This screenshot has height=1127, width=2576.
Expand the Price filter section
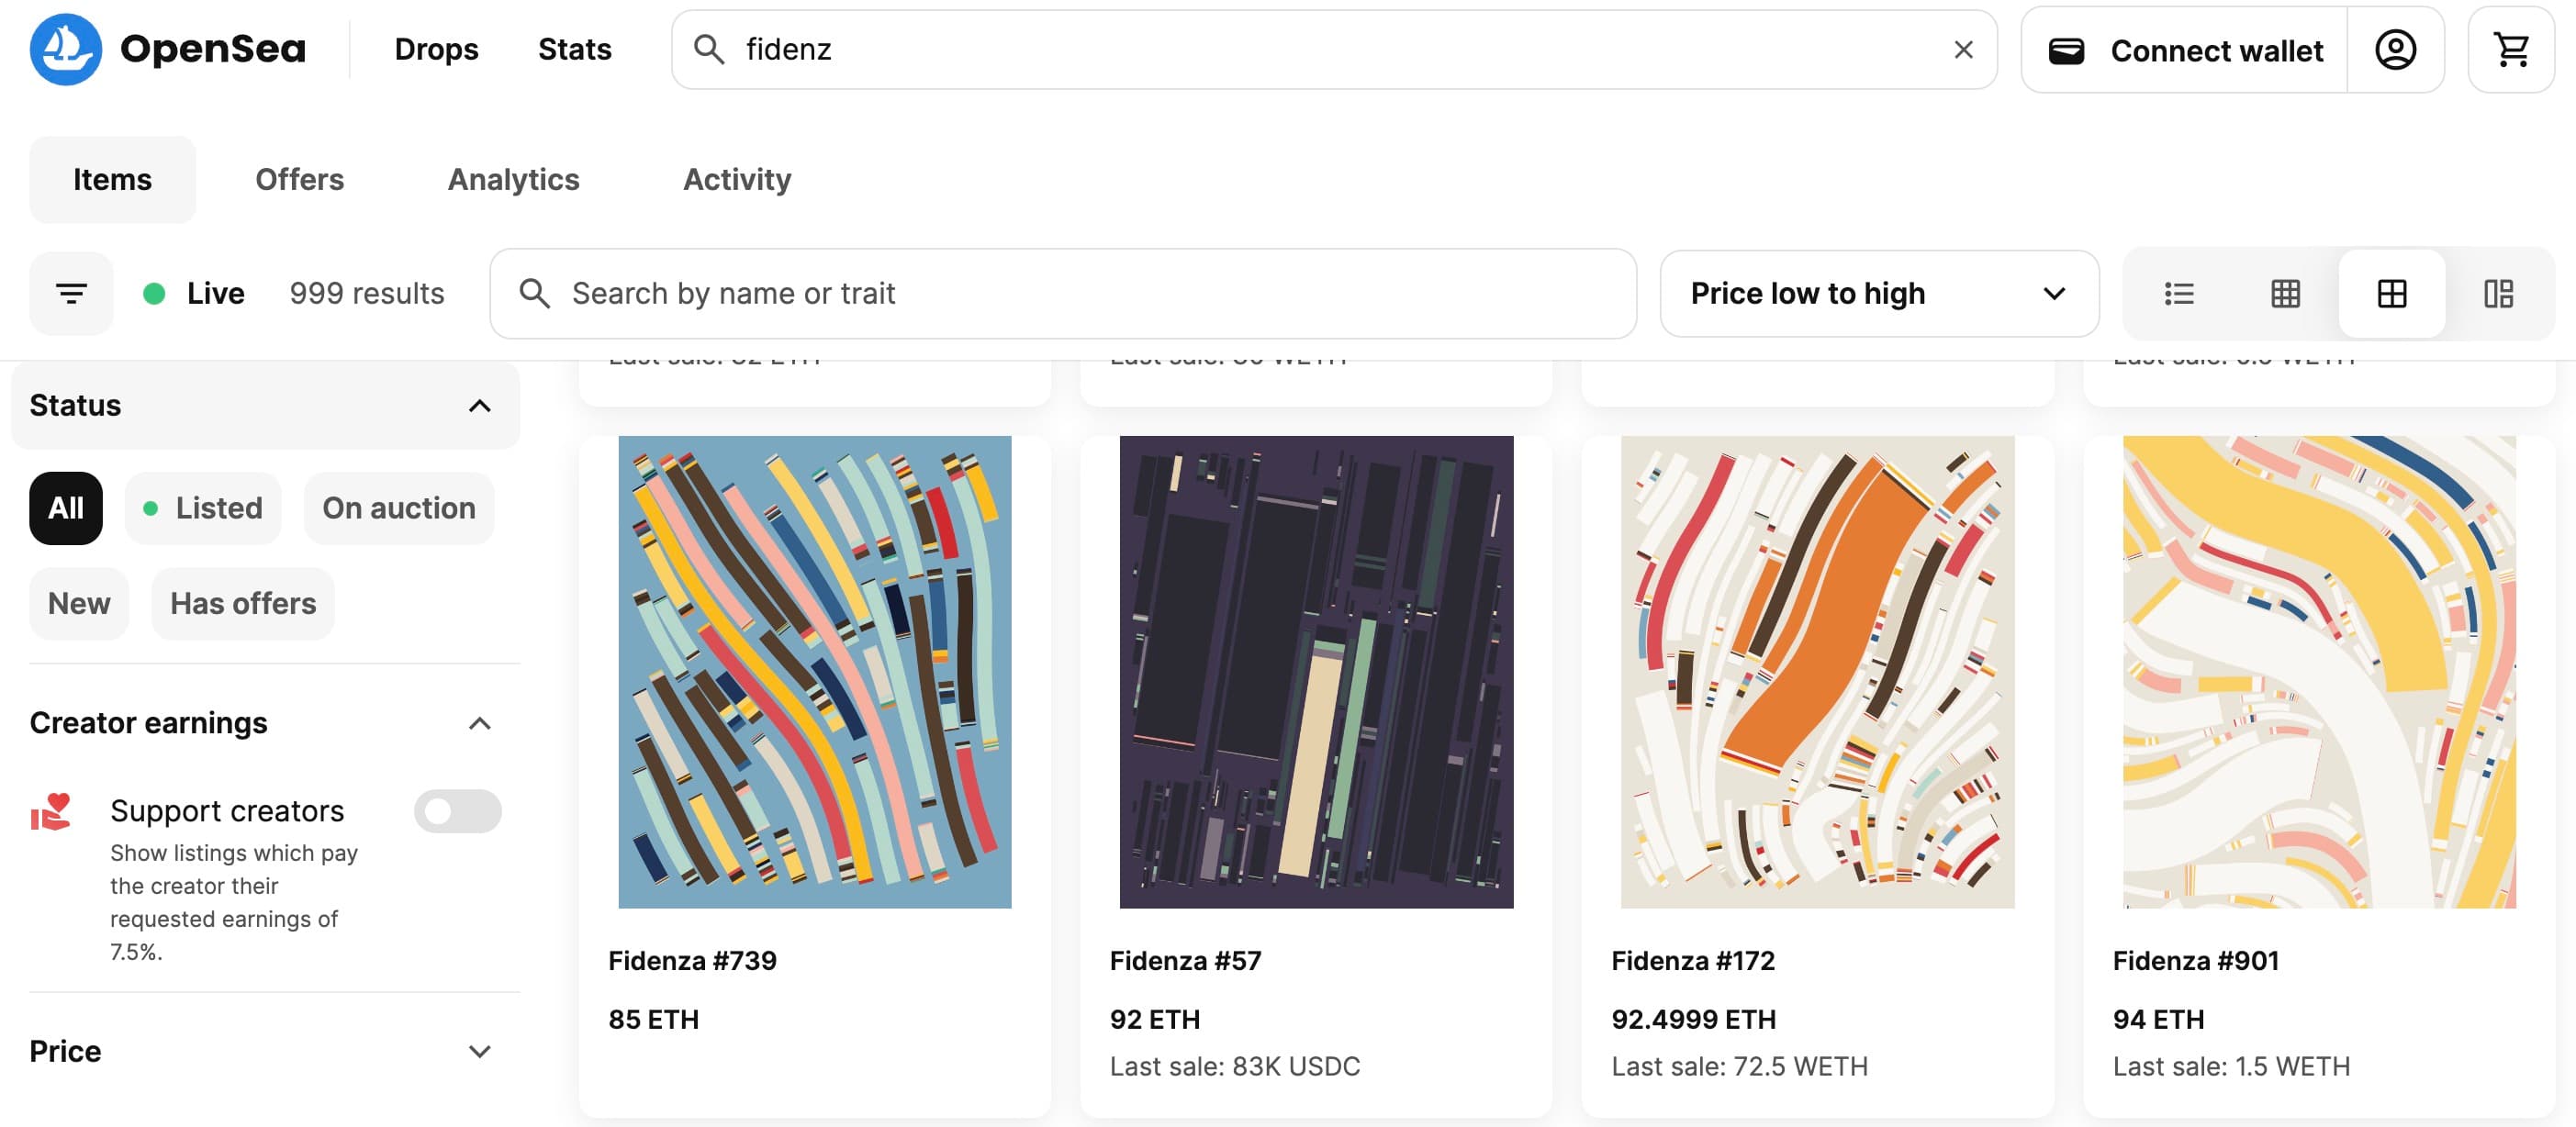point(479,1051)
